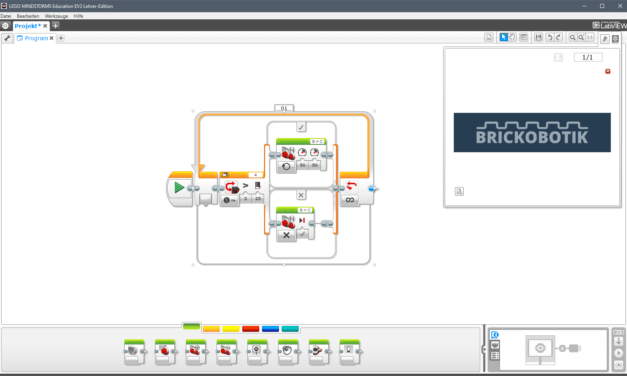
Task: Undo the last action via toolbar
Action: coord(550,37)
